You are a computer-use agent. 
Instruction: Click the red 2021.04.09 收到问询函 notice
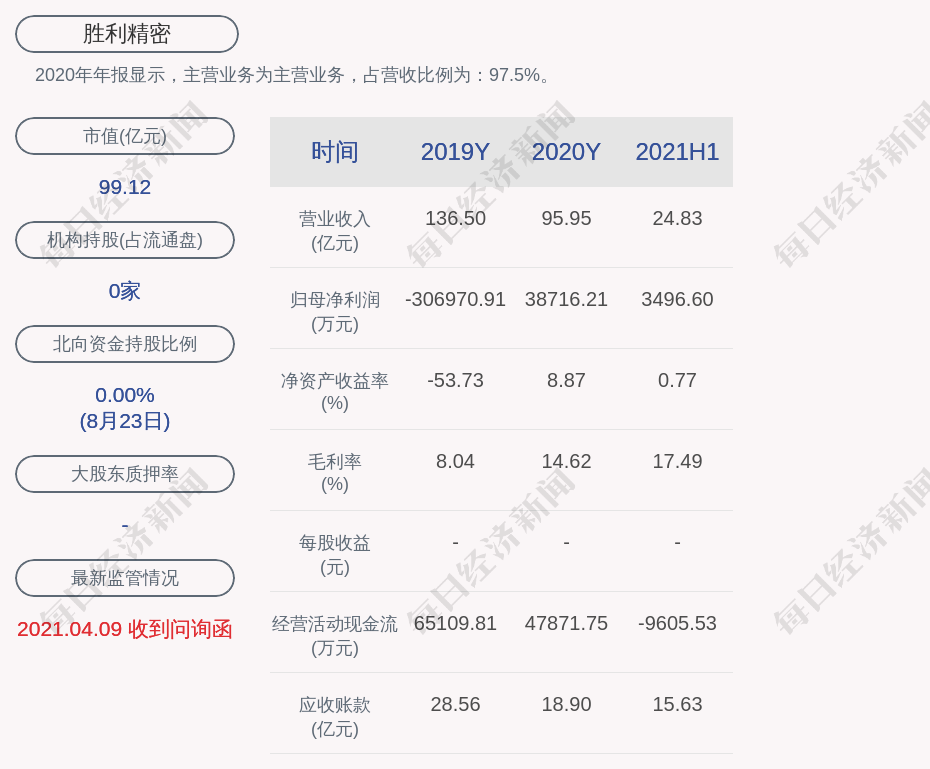click(125, 629)
